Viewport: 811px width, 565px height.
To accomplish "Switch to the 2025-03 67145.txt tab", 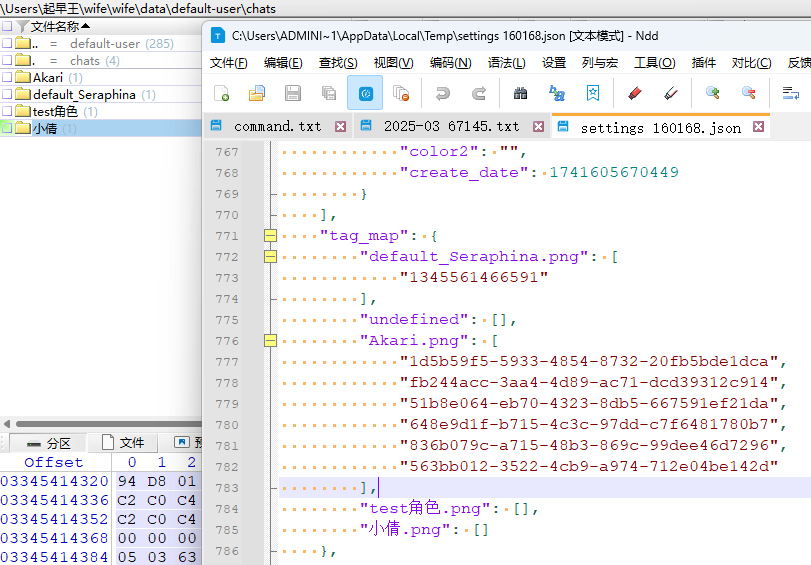I will (x=451, y=126).
